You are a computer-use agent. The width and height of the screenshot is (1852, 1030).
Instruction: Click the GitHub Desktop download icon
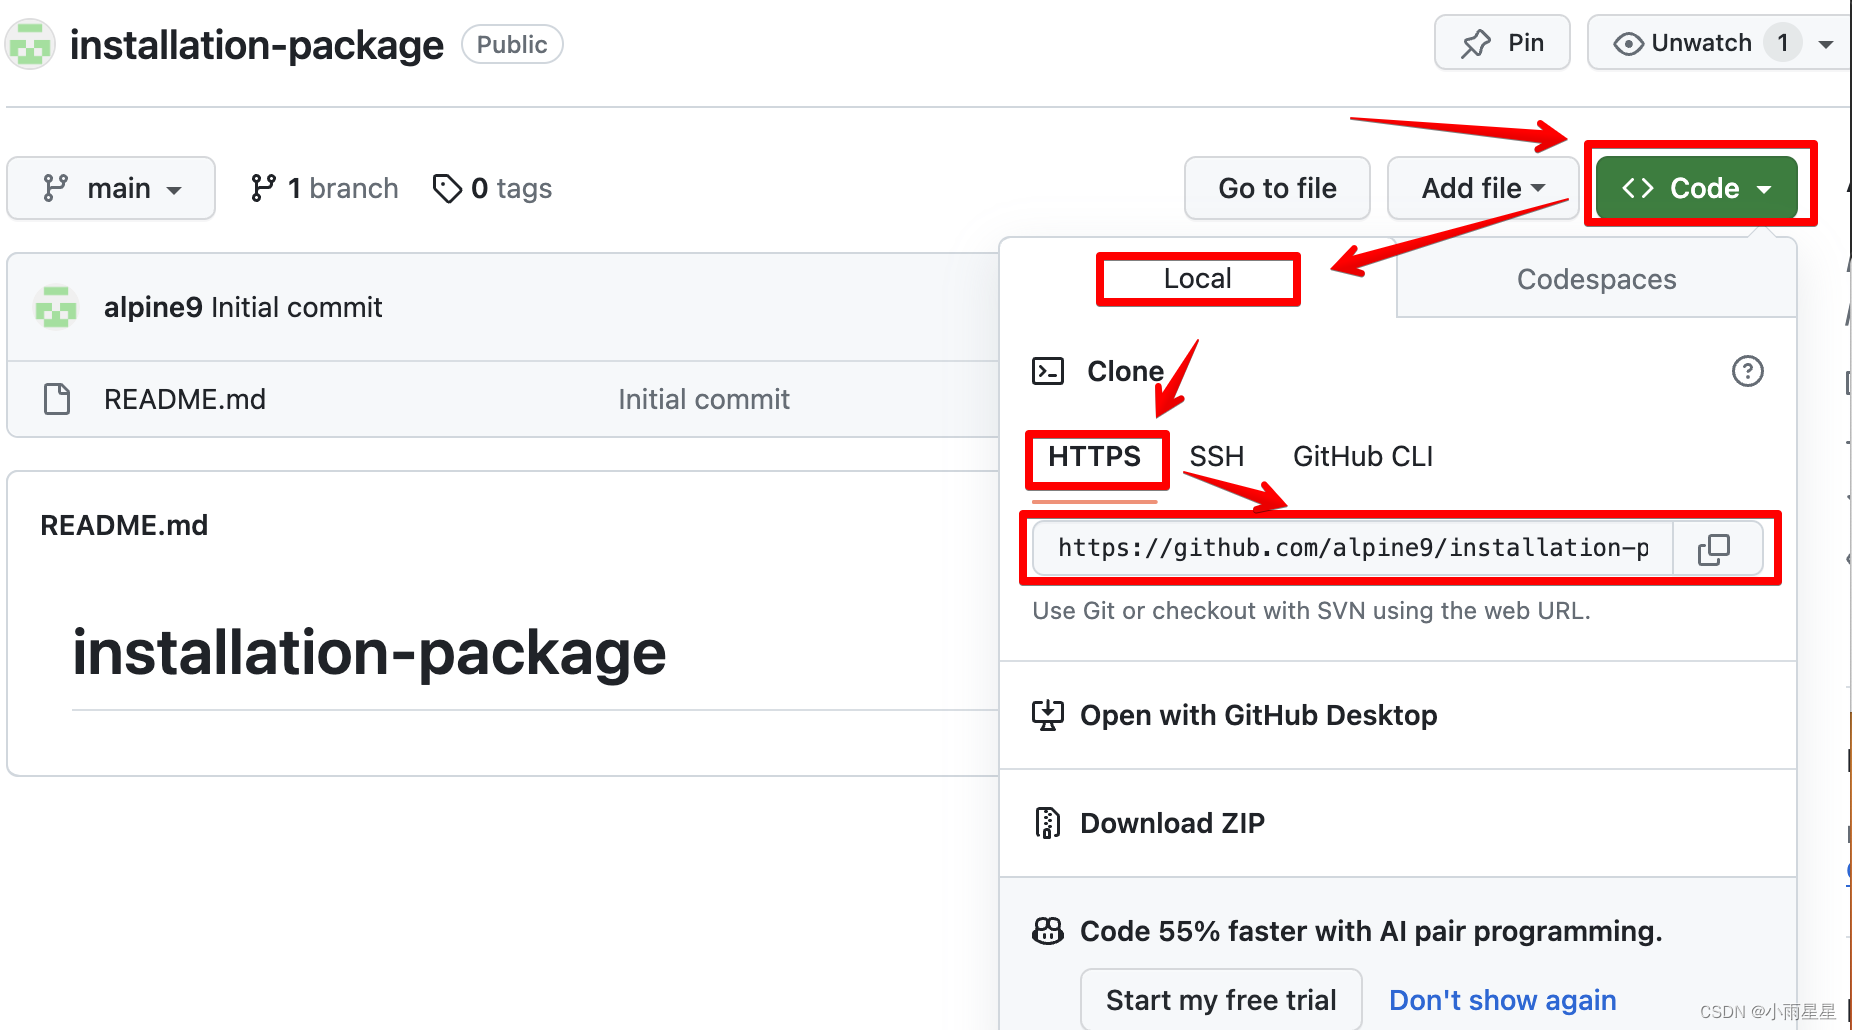[x=1047, y=715]
